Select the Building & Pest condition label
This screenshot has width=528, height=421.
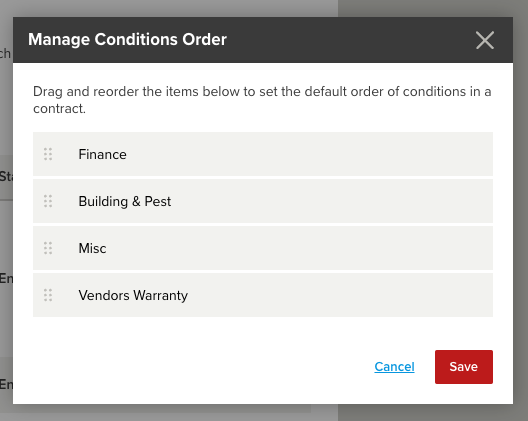tap(125, 201)
